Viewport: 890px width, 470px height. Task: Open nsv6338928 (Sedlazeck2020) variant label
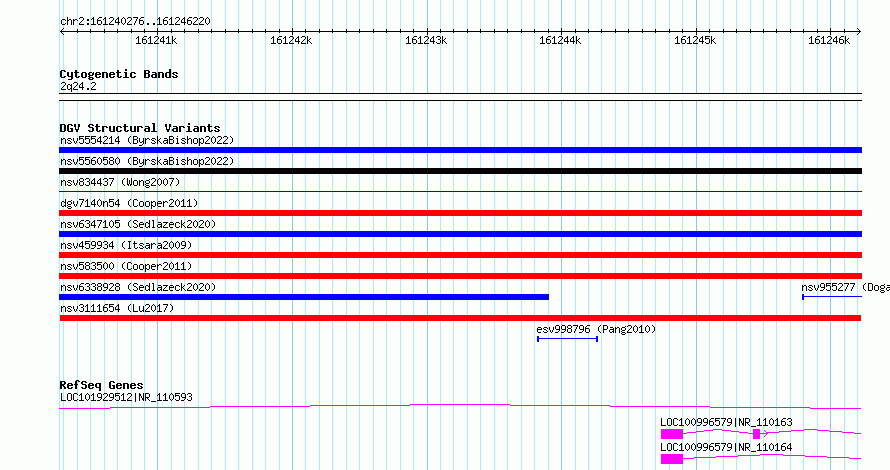138,287
